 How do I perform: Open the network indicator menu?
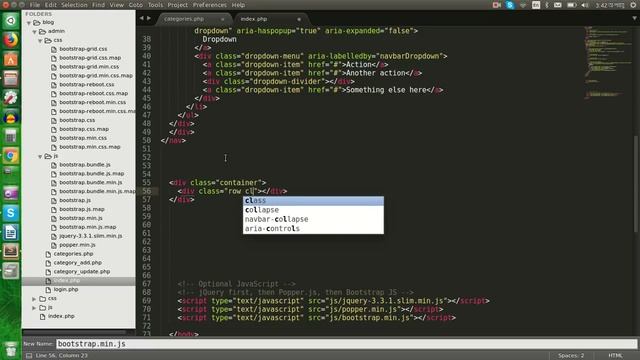click(523, 5)
